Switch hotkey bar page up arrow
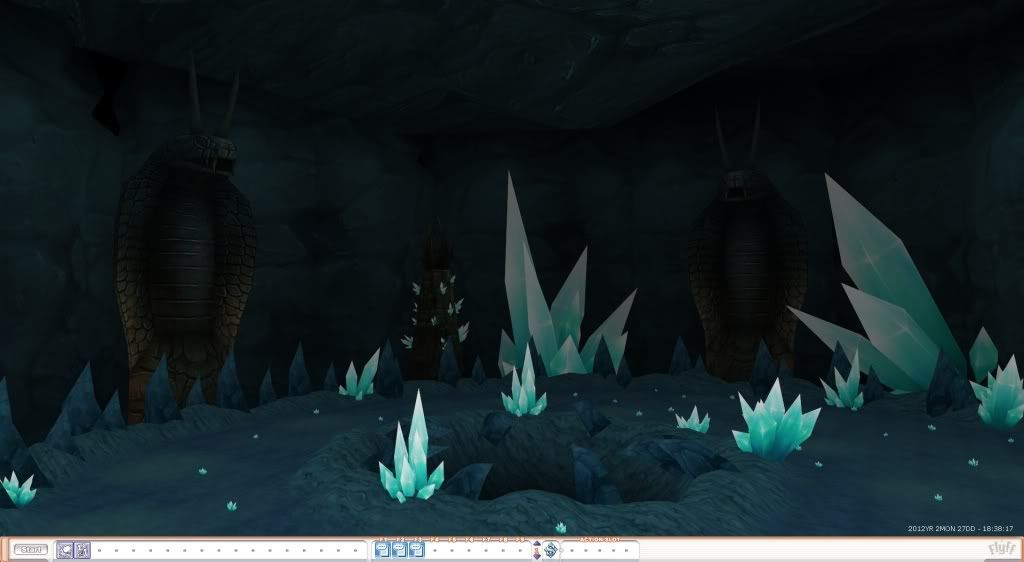Image resolution: width=1024 pixels, height=562 pixels. pos(536,545)
